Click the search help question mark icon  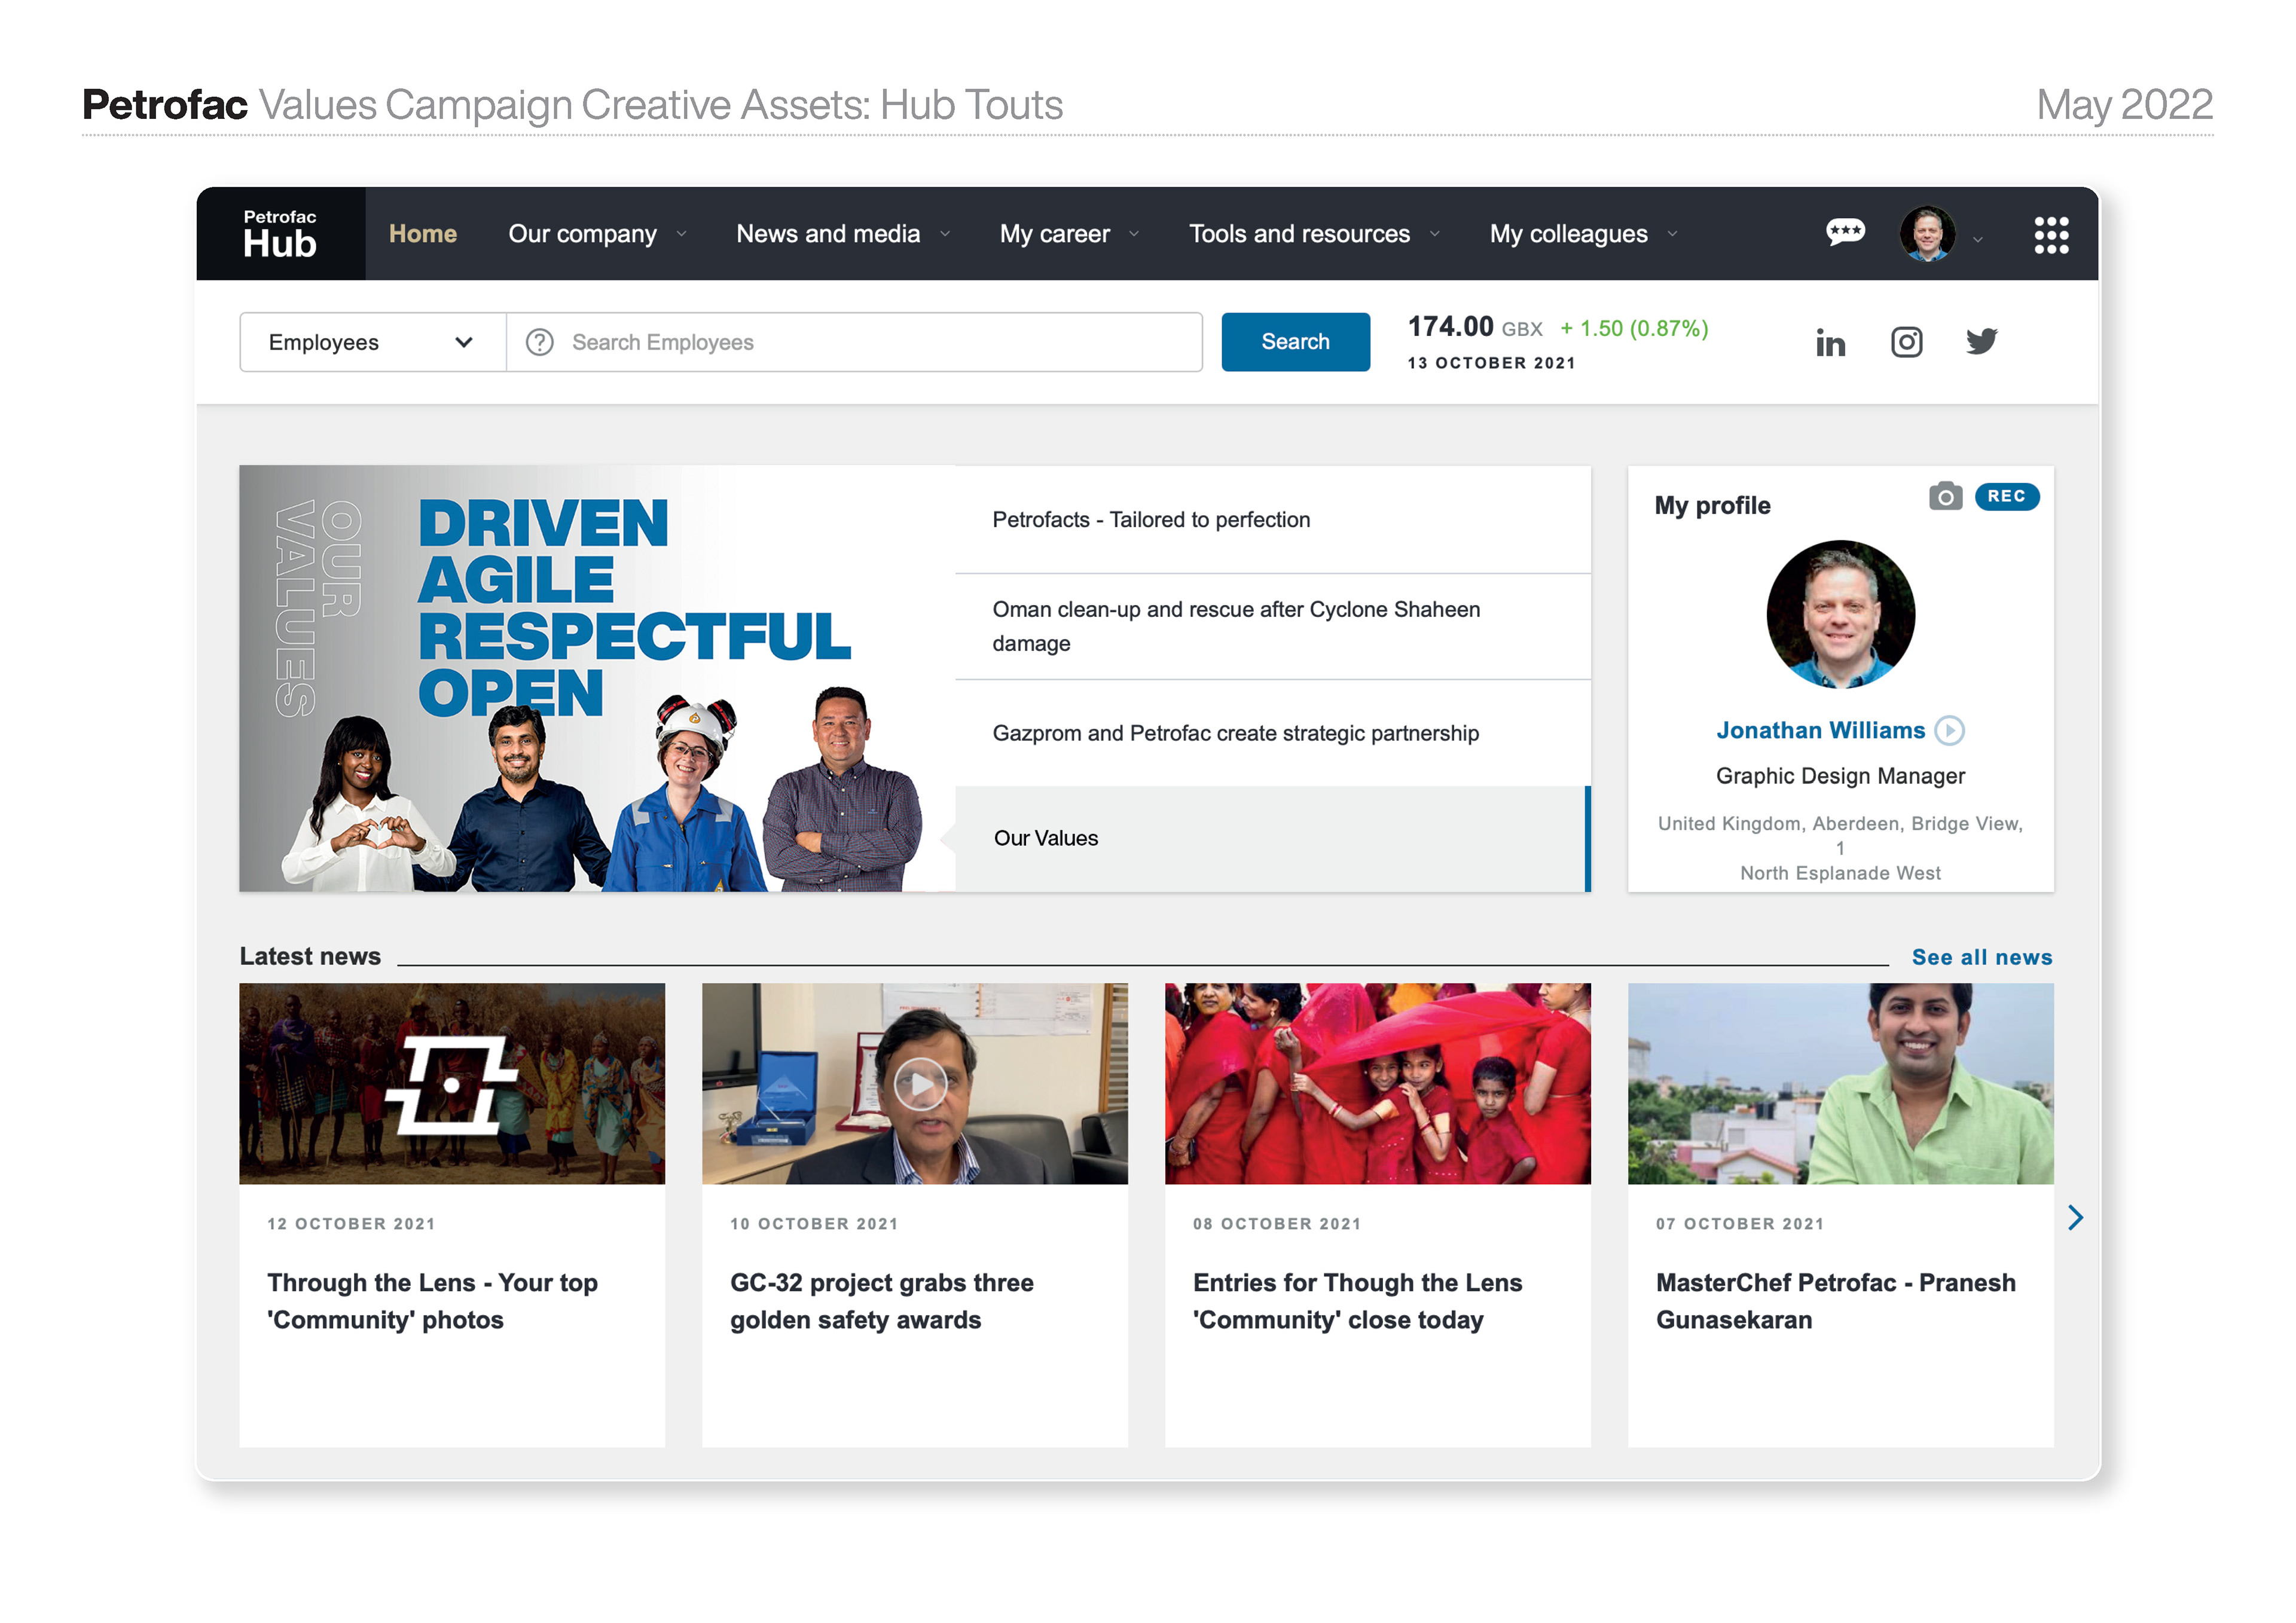[x=540, y=343]
